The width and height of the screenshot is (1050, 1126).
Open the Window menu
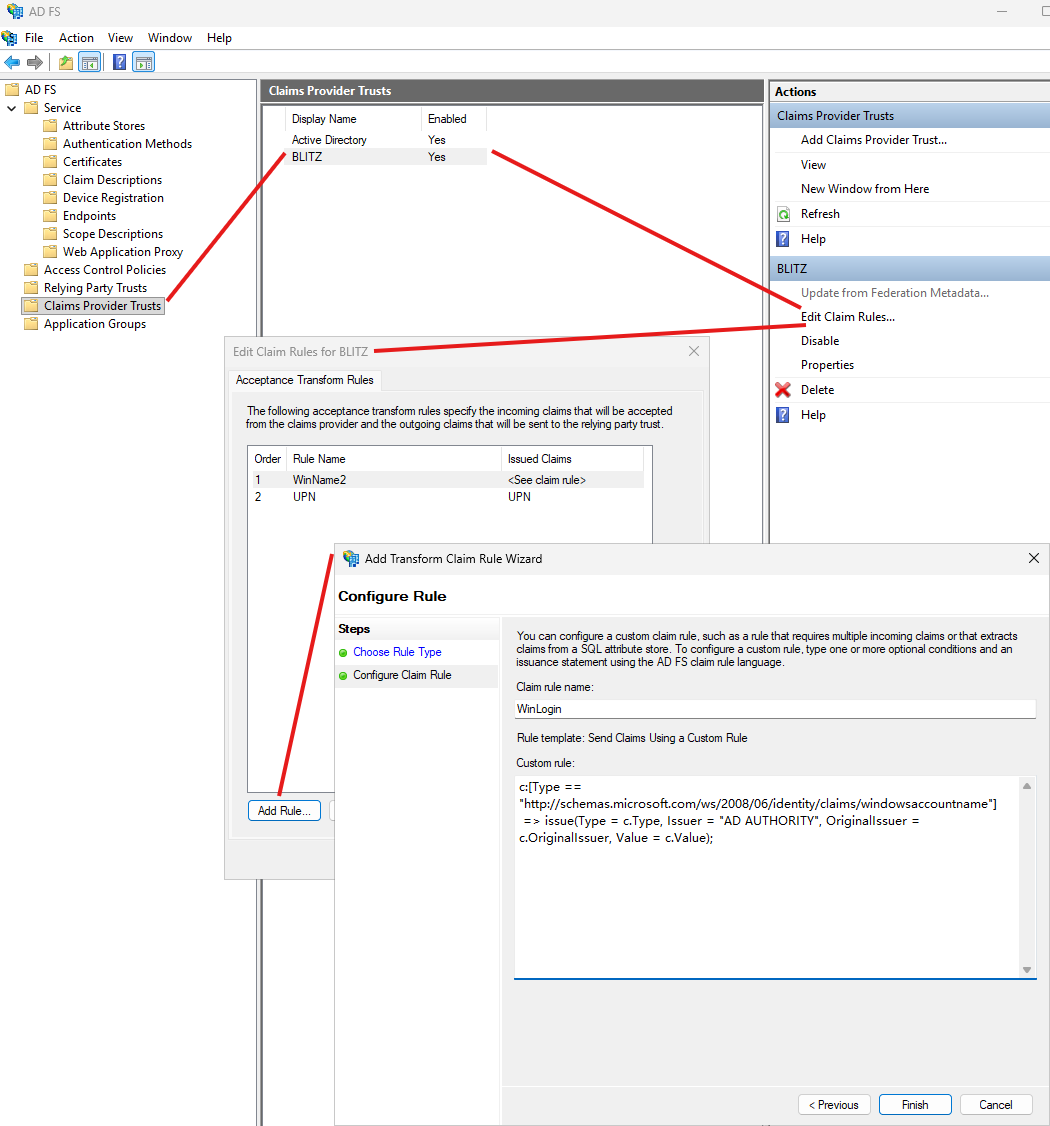(x=169, y=38)
